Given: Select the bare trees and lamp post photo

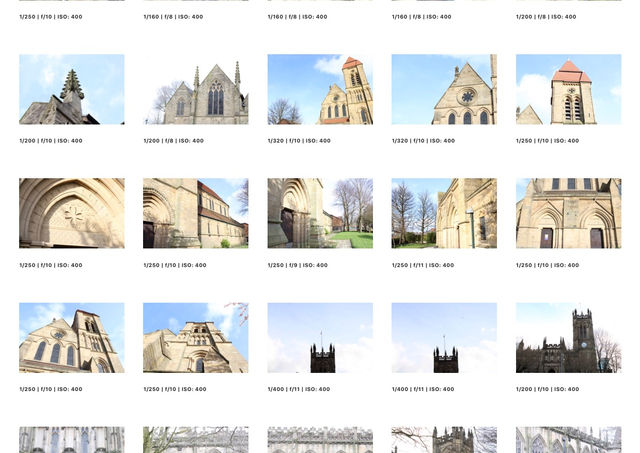Looking at the screenshot, I should point(444,213).
